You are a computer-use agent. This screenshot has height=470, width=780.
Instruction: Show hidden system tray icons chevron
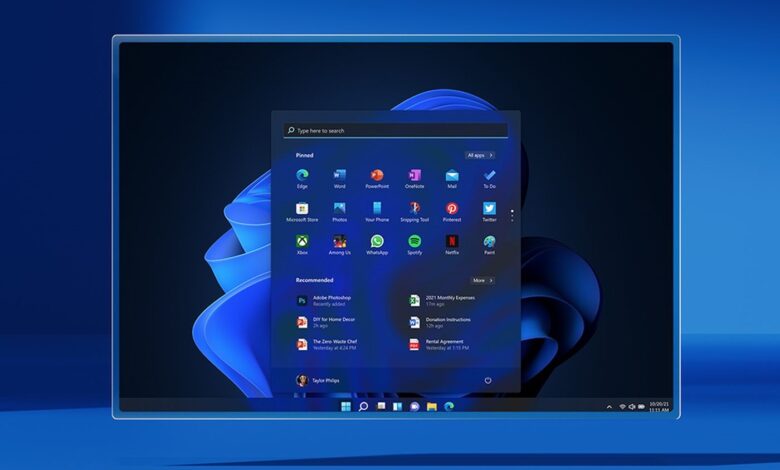(609, 407)
